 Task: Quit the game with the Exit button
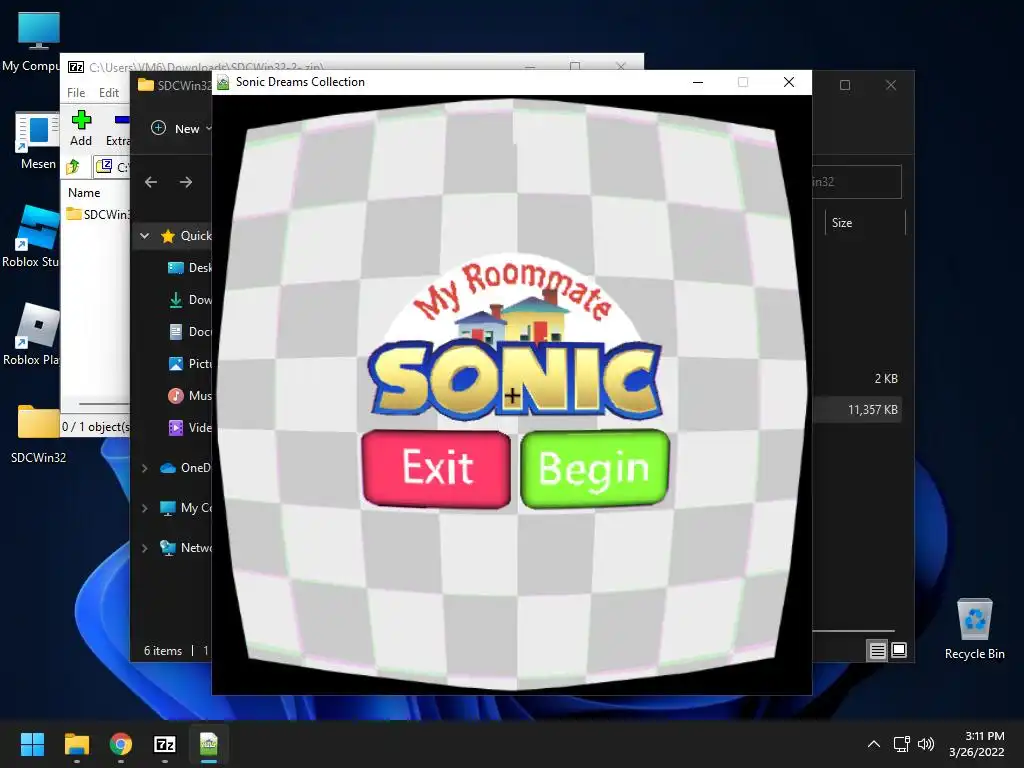(x=436, y=468)
